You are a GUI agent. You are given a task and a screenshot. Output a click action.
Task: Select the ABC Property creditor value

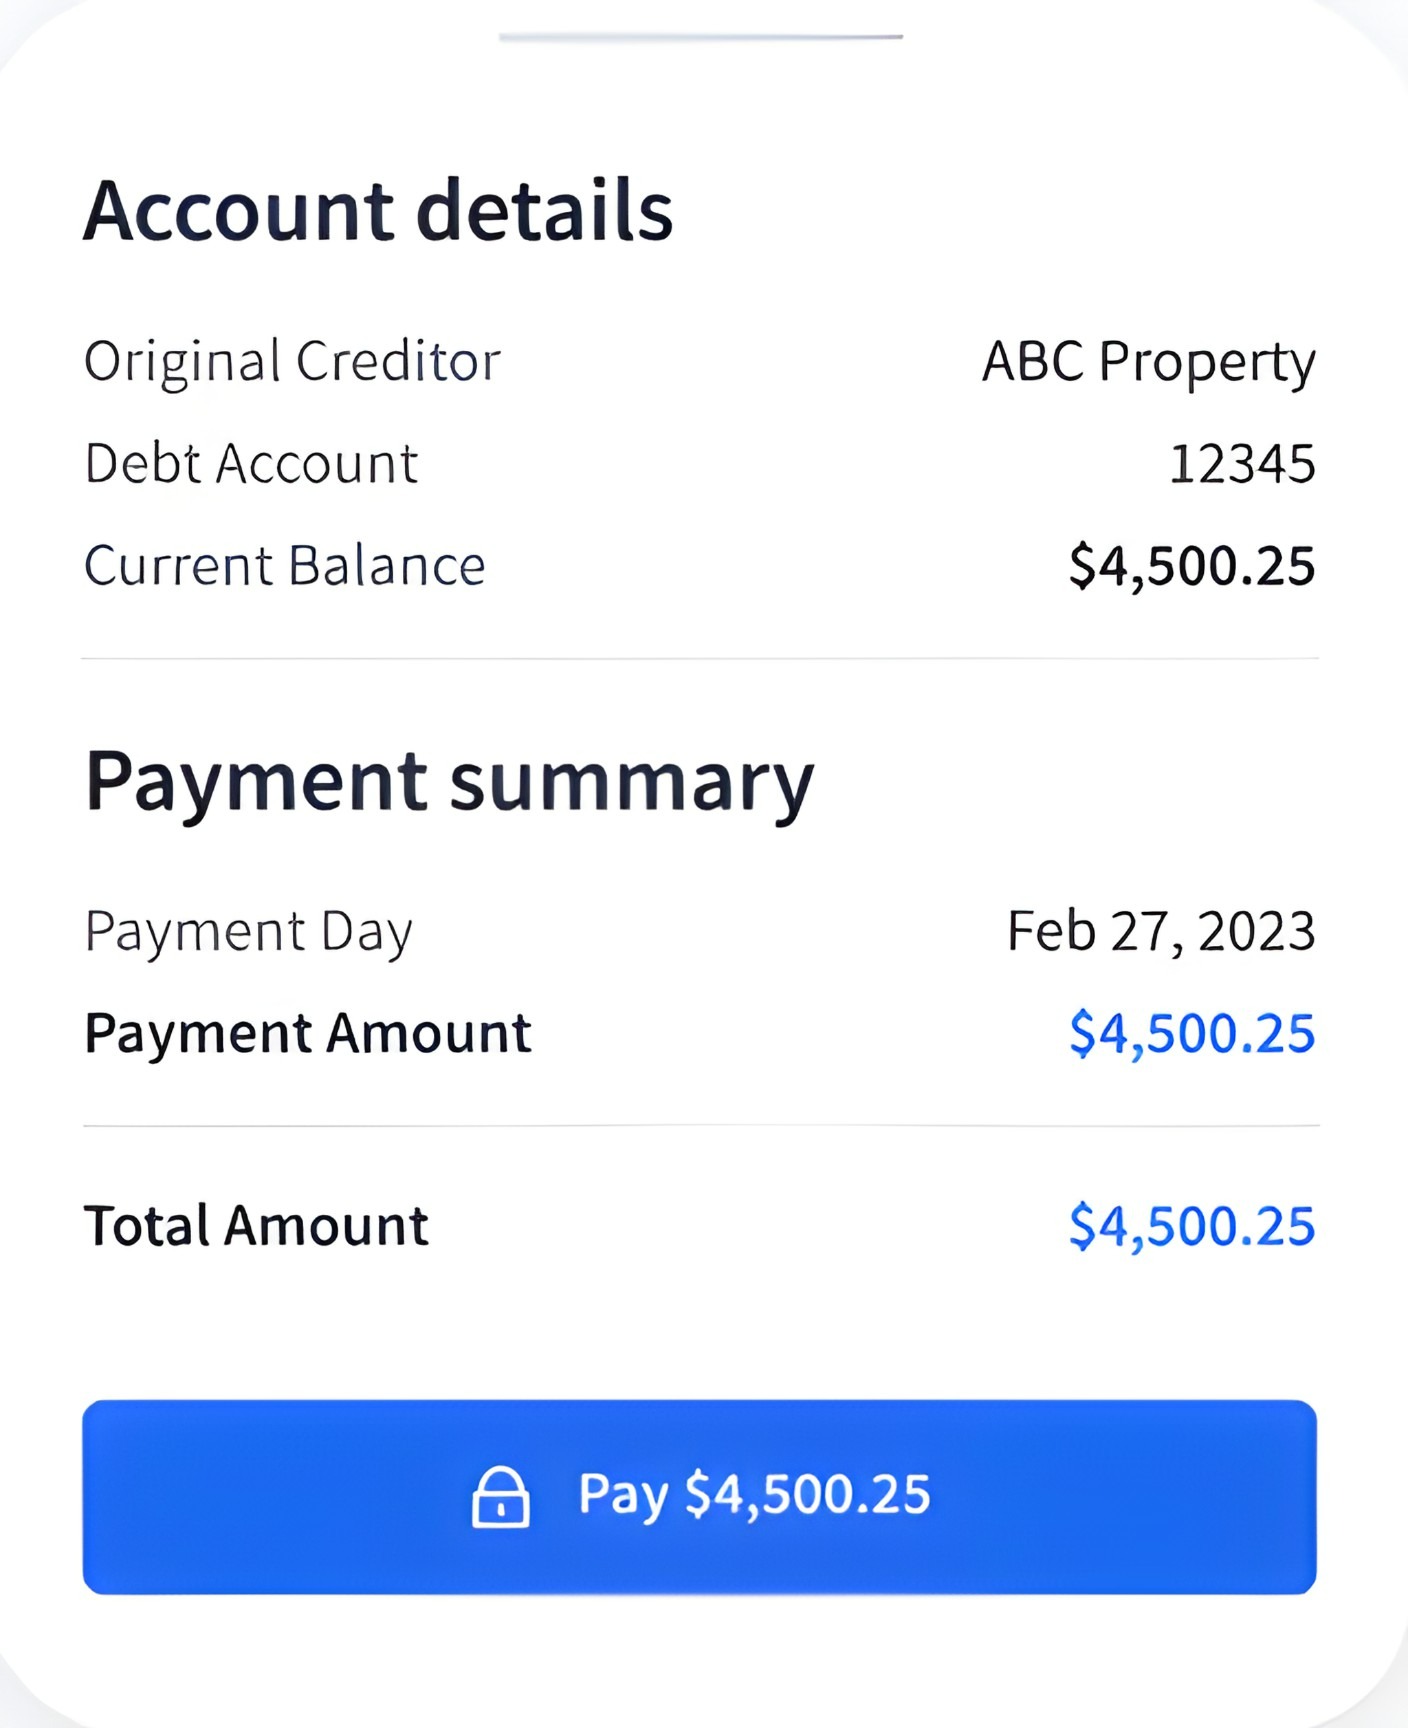click(1148, 362)
